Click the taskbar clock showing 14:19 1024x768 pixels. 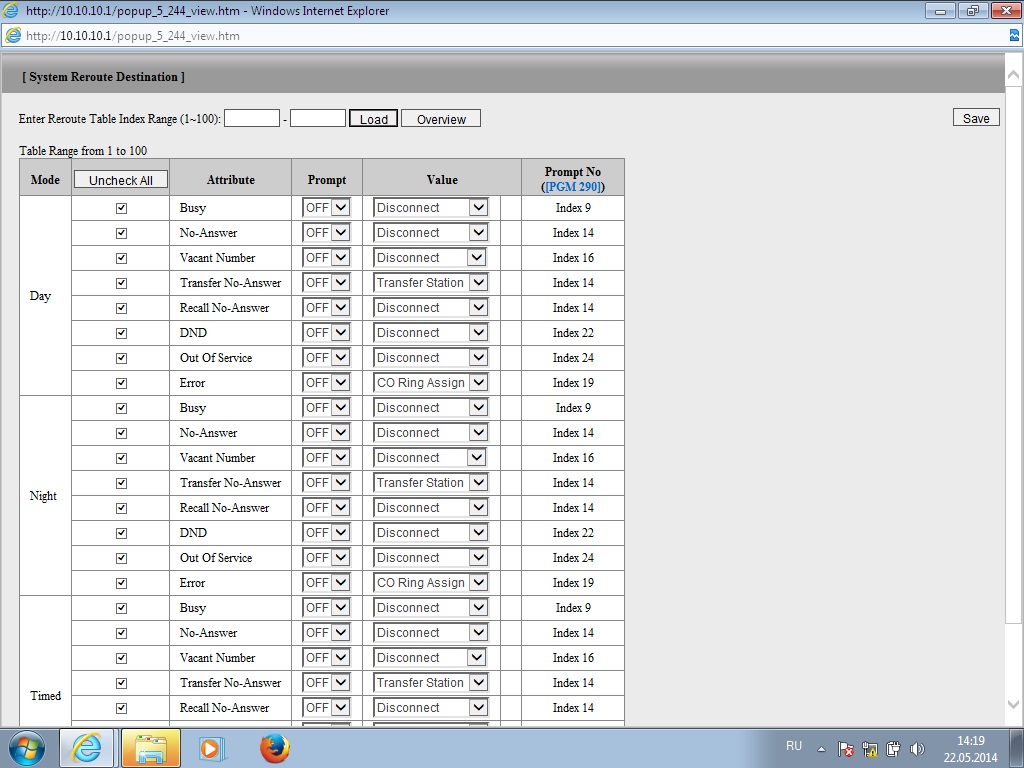coord(970,748)
